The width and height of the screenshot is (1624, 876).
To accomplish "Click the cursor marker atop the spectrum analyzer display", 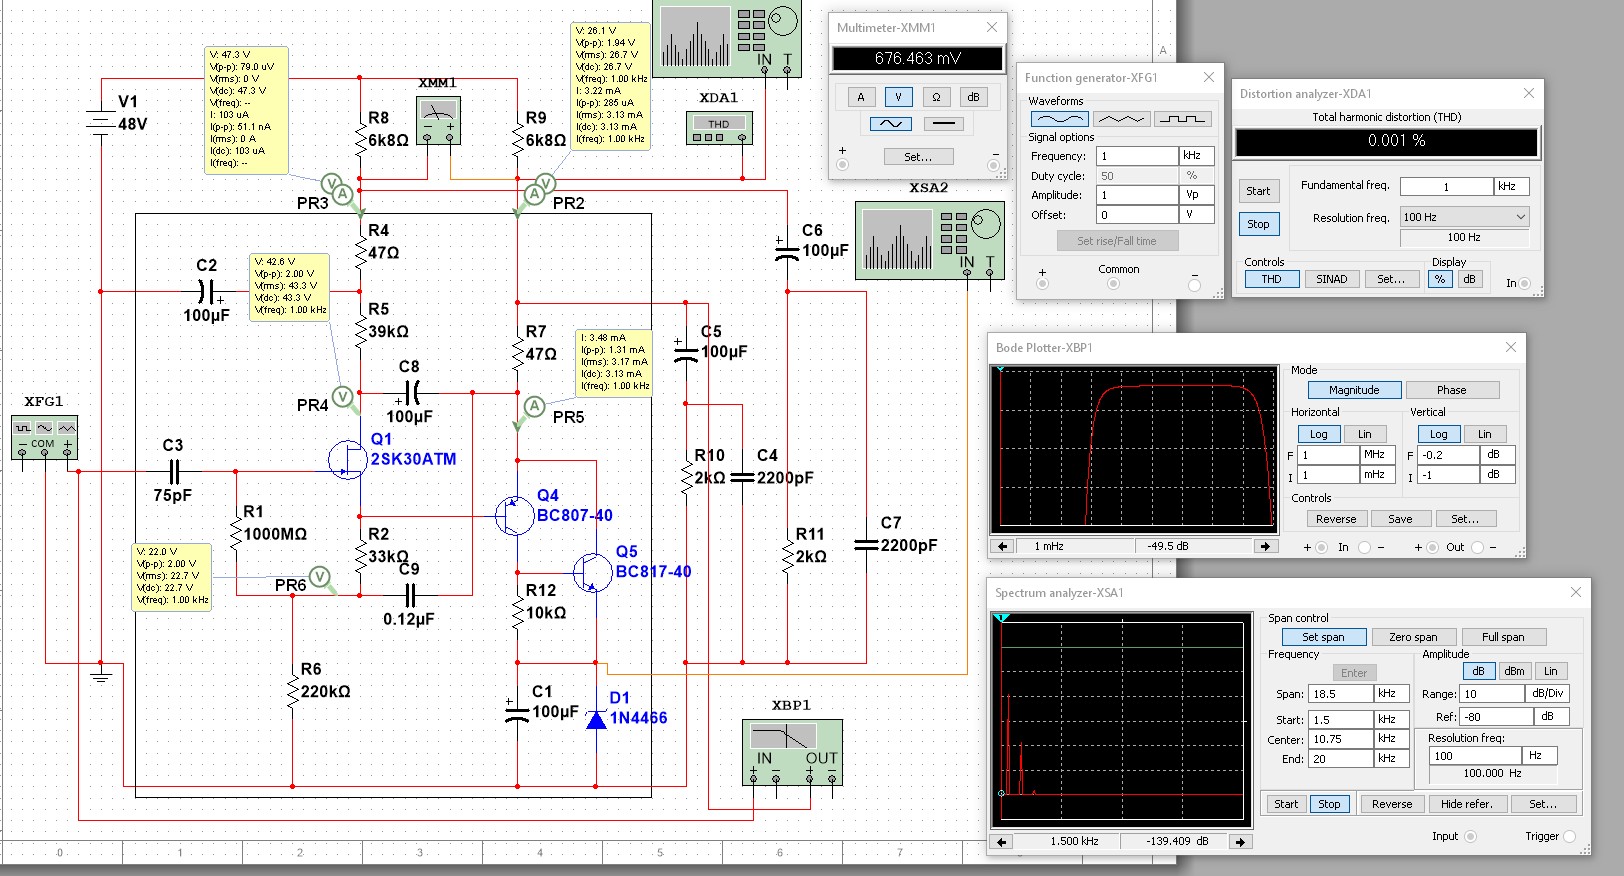I will coord(1003,618).
